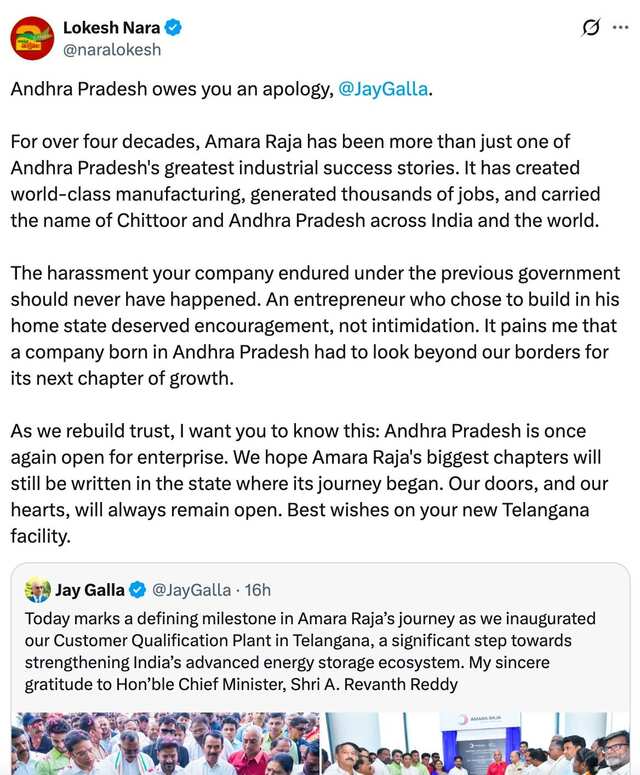Open the three-dot more options menu

[x=621, y=28]
